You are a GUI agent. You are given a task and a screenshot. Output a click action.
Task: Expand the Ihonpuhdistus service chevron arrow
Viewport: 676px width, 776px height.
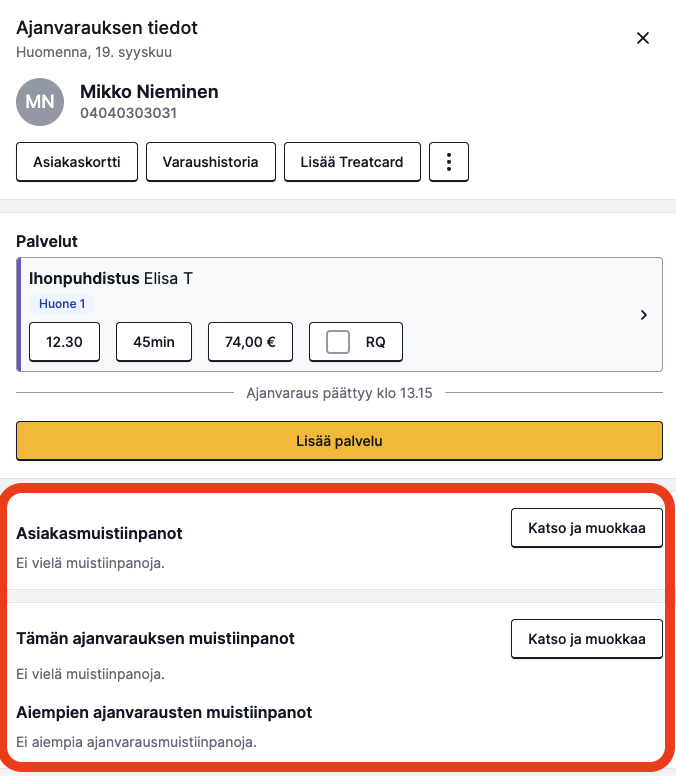point(644,315)
